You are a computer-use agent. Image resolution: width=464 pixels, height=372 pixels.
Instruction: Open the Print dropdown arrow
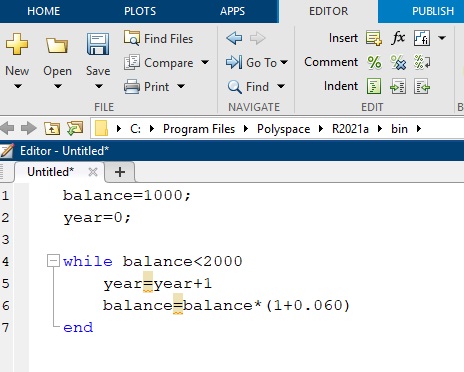(x=181, y=86)
